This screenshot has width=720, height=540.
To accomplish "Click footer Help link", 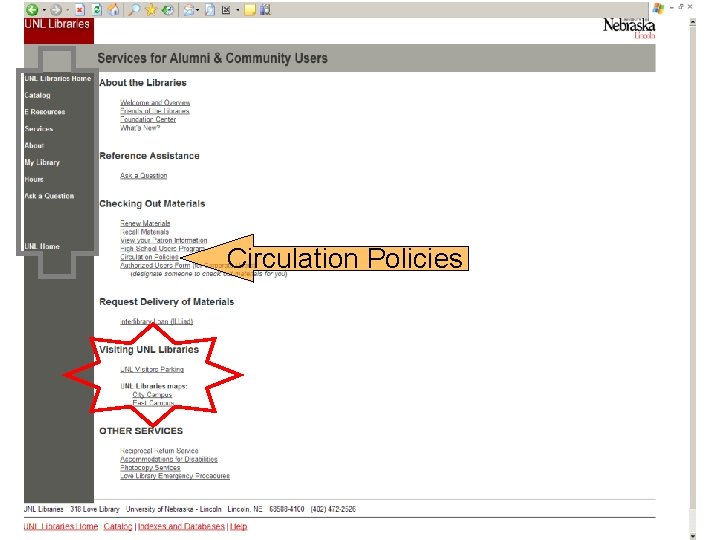I will tap(238, 526).
